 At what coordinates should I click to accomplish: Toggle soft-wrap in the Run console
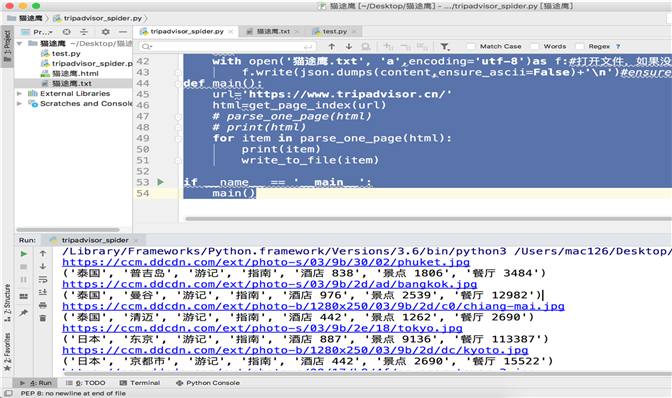point(43,279)
